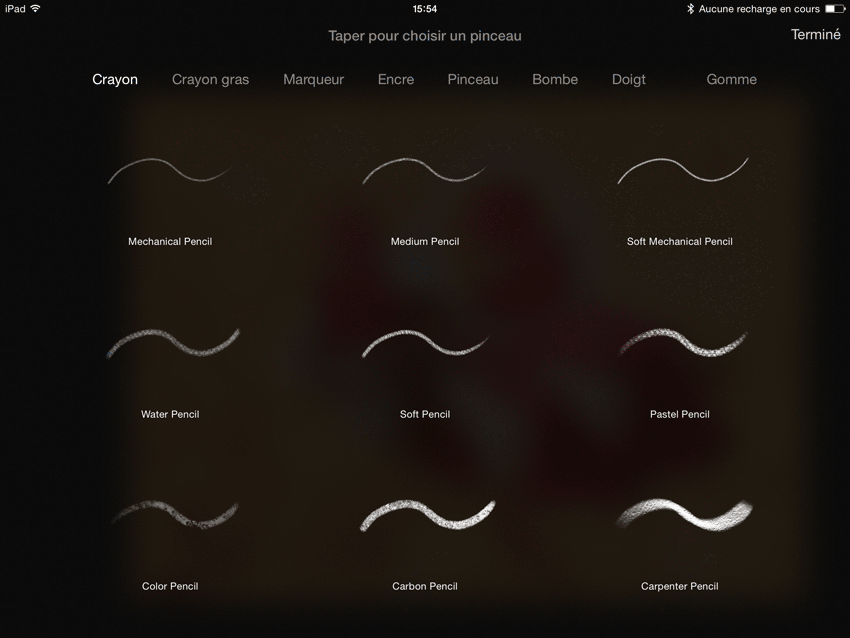Switch to the Bombe tab
The width and height of the screenshot is (850, 638).
555,79
